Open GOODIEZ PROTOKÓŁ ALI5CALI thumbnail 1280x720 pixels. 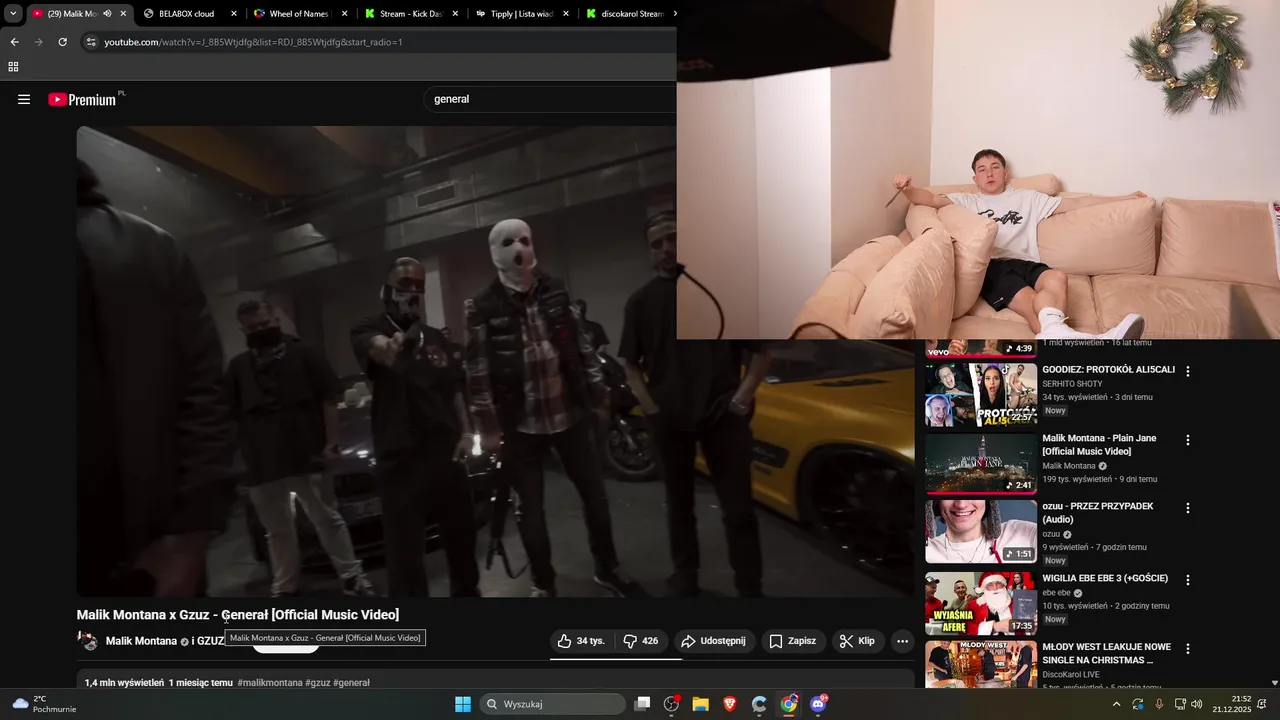point(981,395)
